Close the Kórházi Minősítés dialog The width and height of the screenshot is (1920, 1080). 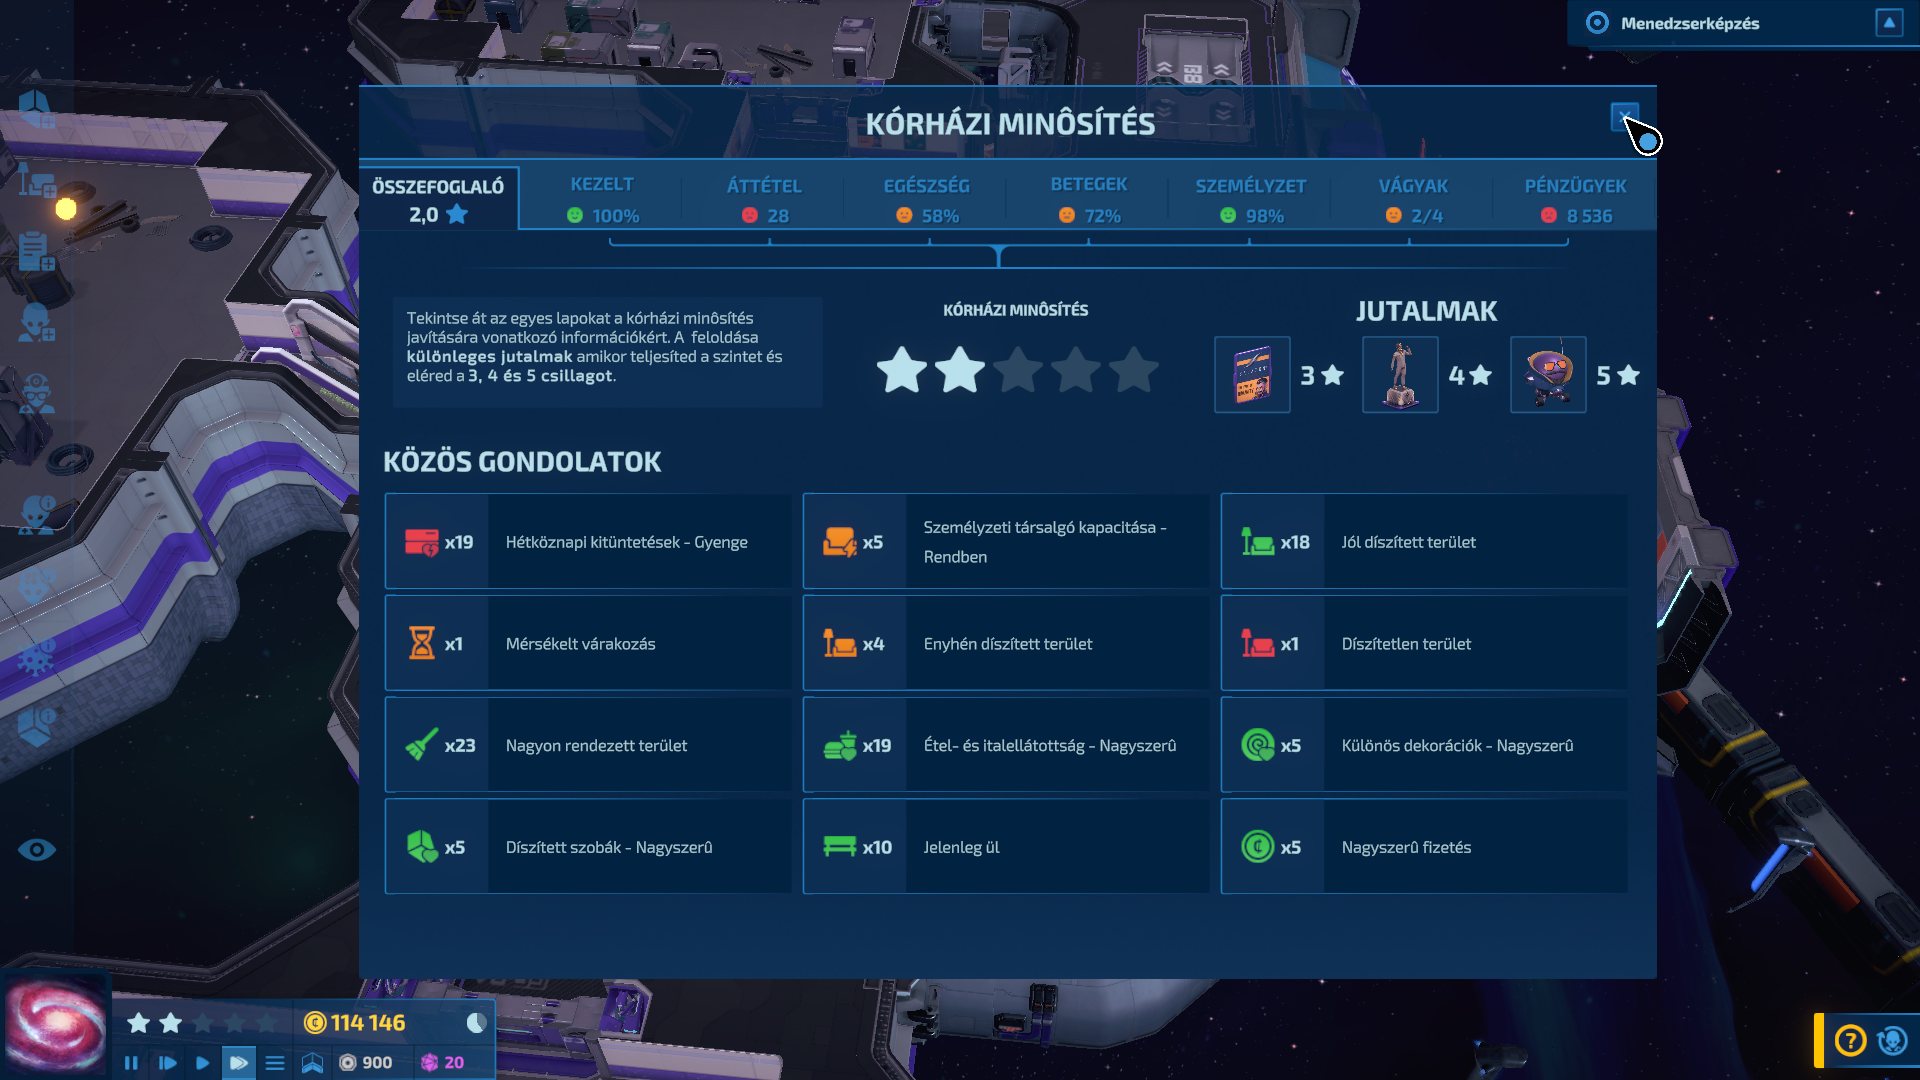point(1624,118)
